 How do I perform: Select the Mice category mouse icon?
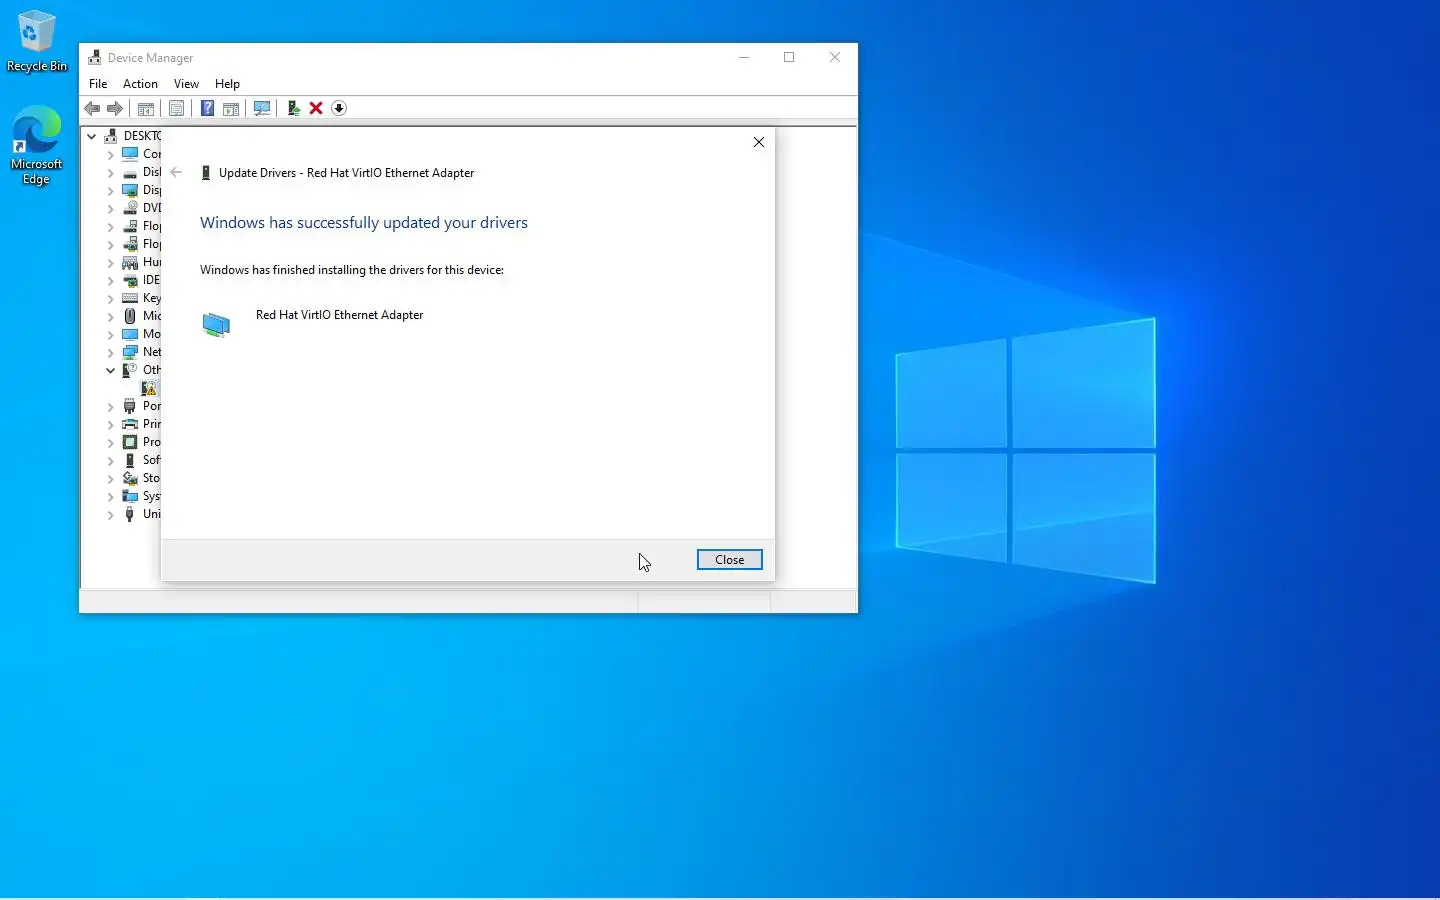pos(130,316)
